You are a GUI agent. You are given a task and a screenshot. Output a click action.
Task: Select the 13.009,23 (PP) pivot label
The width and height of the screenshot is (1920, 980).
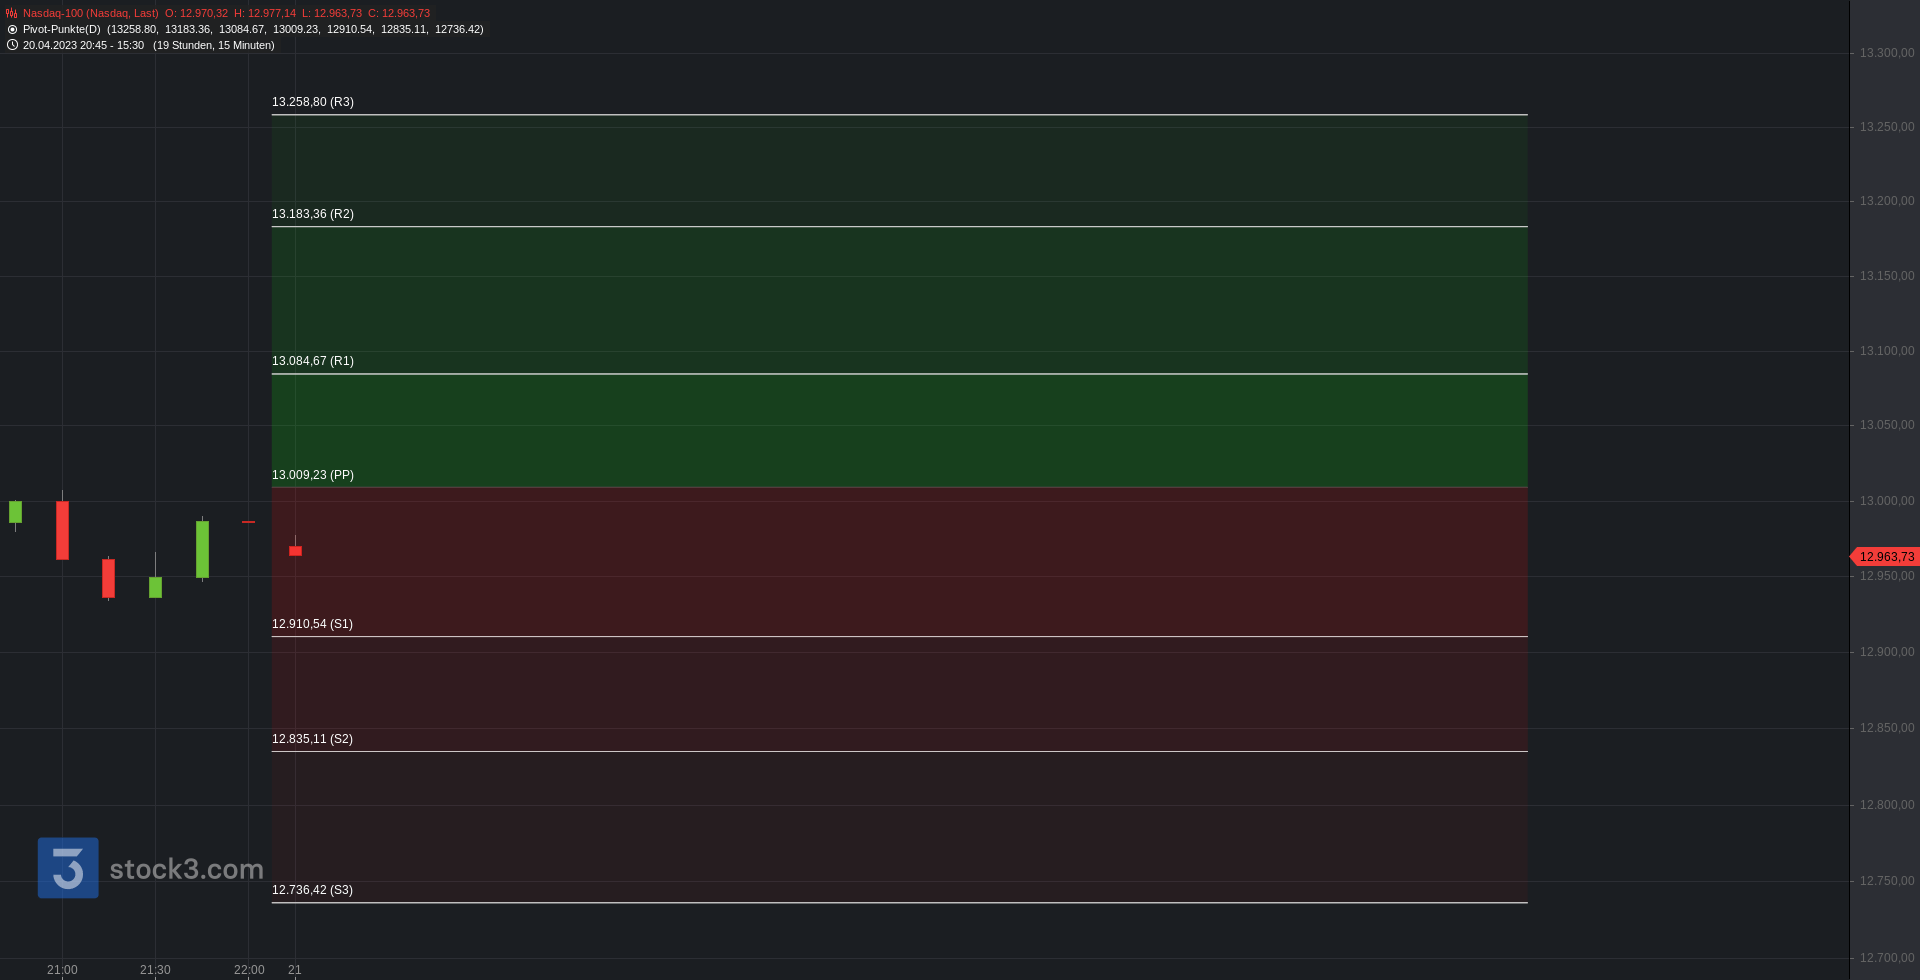313,475
